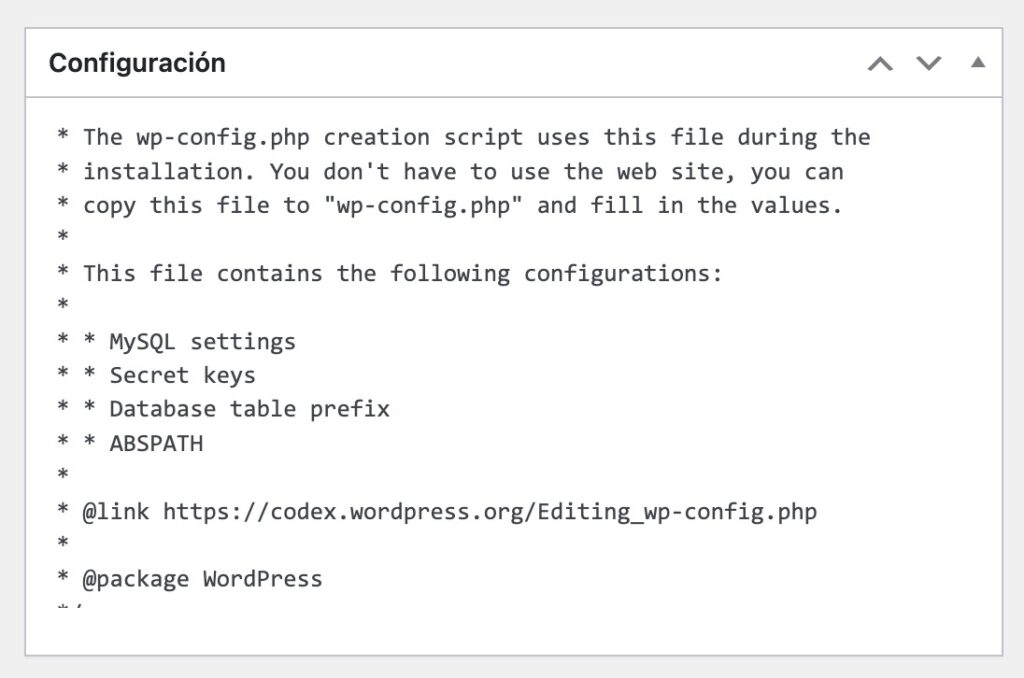Collapse the Configuración panel via triangle icon
This screenshot has width=1024, height=678.
977,62
